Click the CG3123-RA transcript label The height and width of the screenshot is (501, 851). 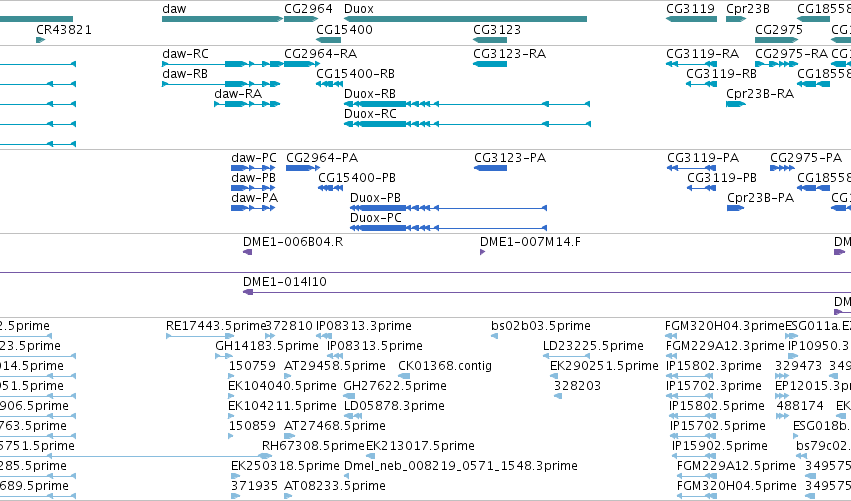510,54
